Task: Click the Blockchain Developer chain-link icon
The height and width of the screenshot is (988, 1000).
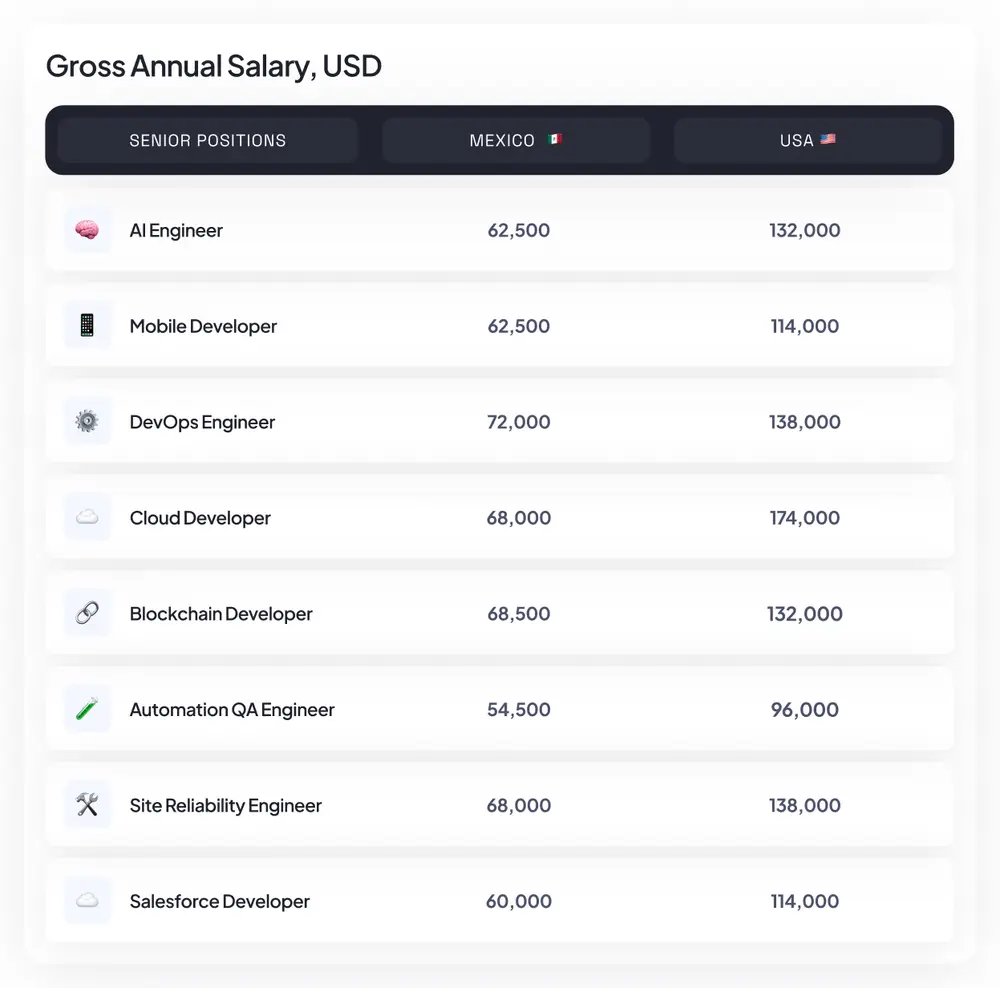Action: tap(87, 614)
